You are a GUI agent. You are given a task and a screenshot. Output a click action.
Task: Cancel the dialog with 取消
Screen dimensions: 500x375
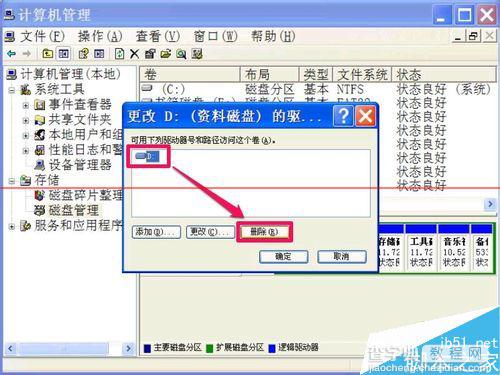pos(342,256)
